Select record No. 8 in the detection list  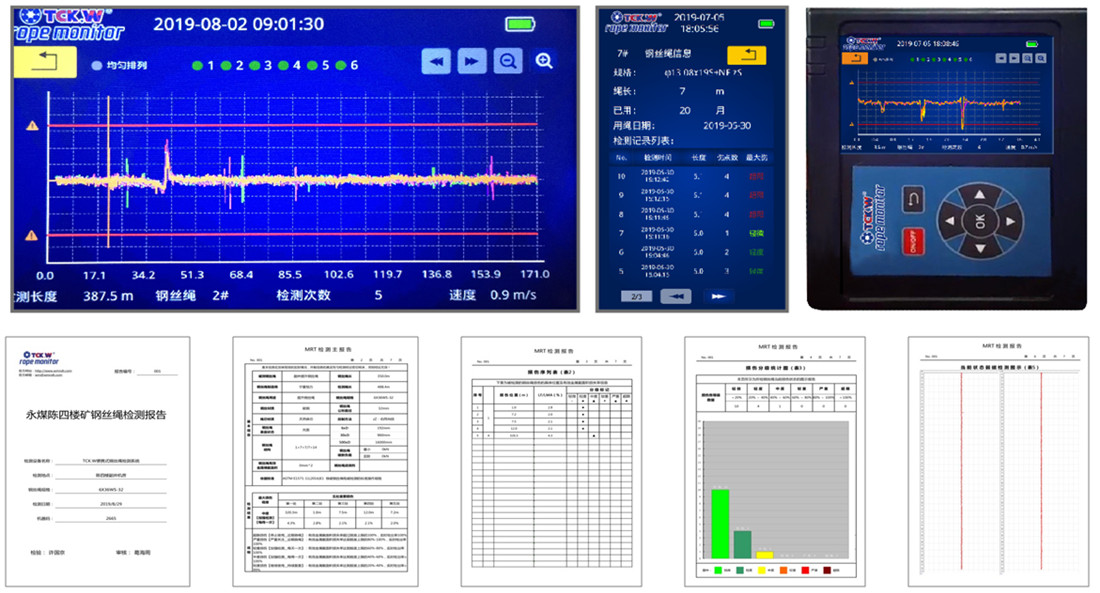click(x=691, y=214)
